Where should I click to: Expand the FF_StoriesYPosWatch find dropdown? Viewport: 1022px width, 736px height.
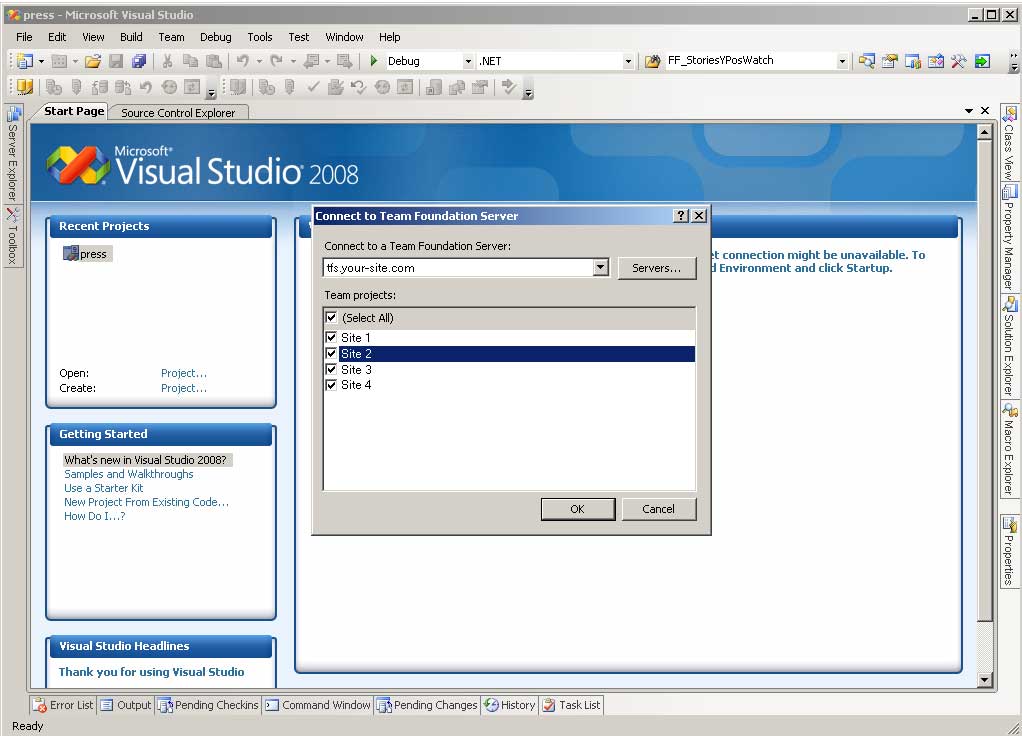pos(842,61)
